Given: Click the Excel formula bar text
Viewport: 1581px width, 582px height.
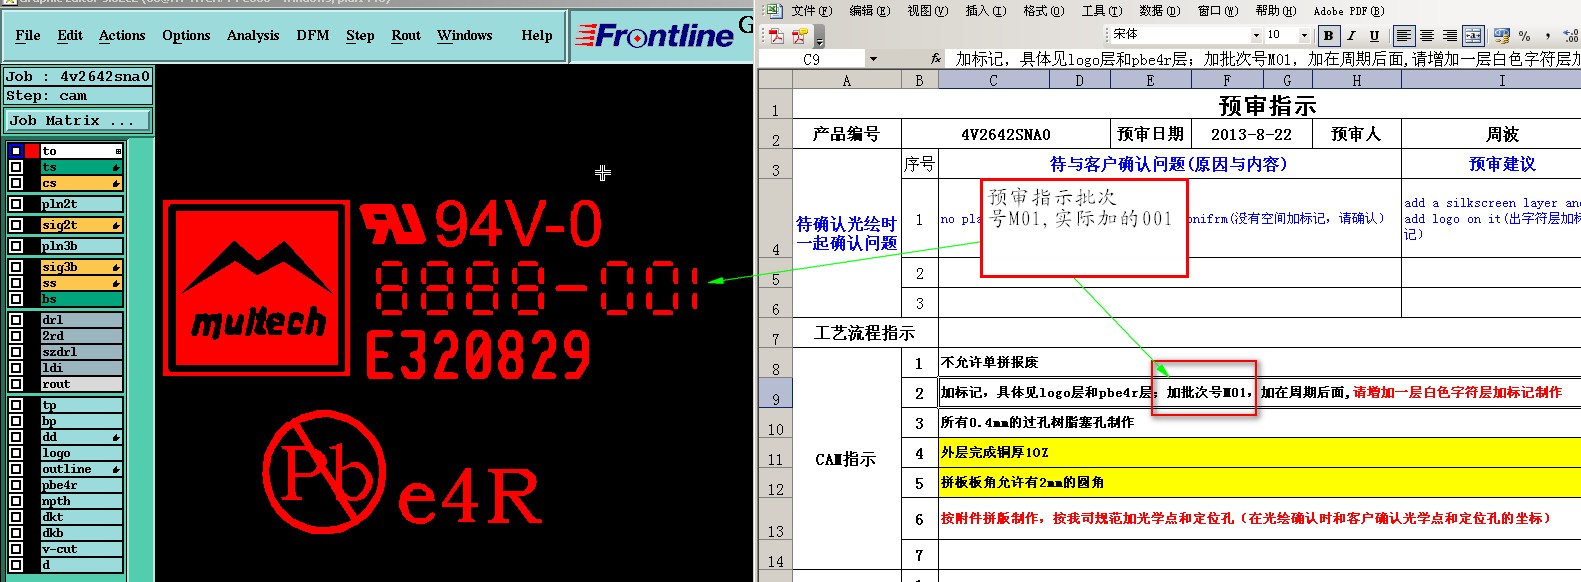Looking at the screenshot, I should point(1266,59).
